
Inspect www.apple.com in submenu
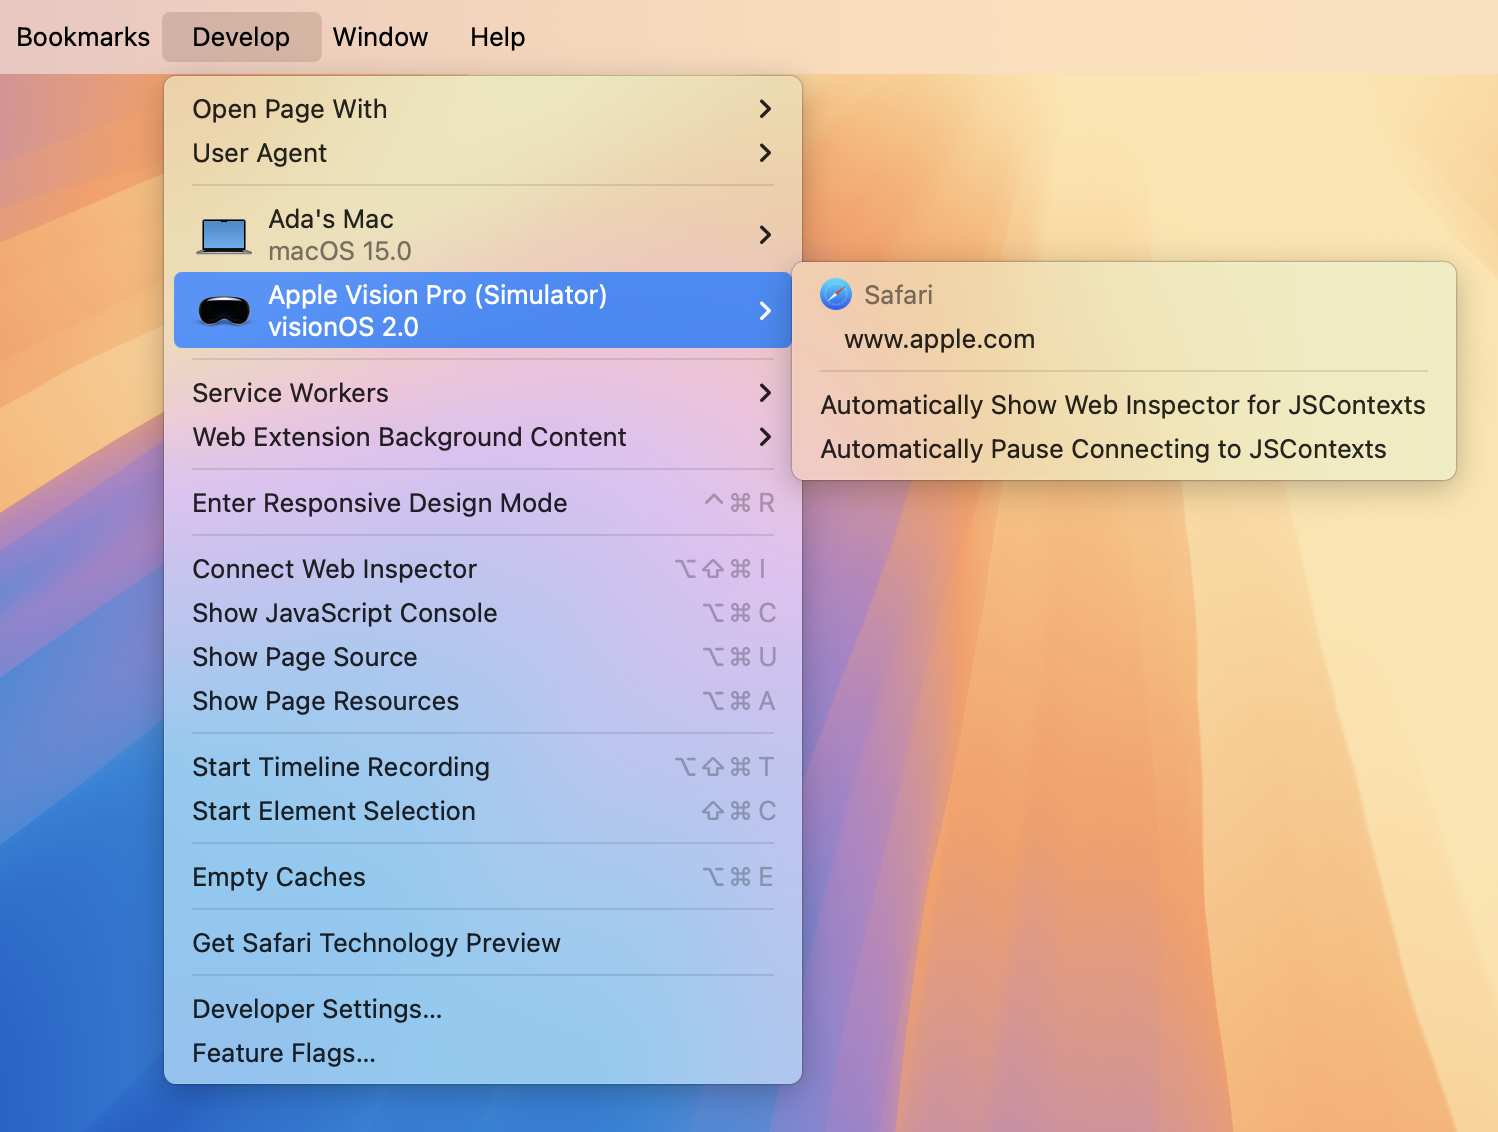pyautogui.click(x=1124, y=339)
